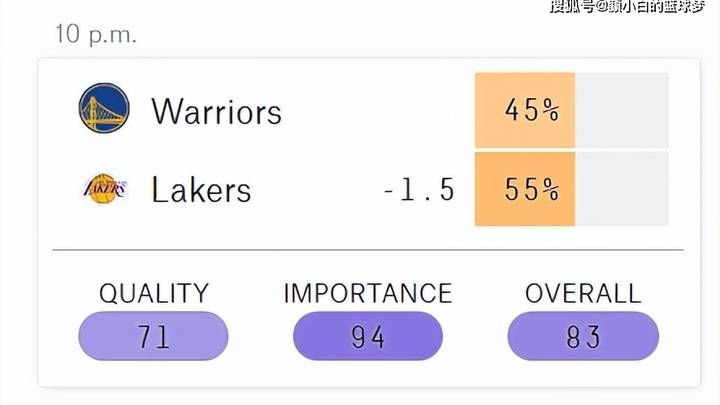
Task: Click the gray empty part of Lakers bar
Action: tap(622, 189)
